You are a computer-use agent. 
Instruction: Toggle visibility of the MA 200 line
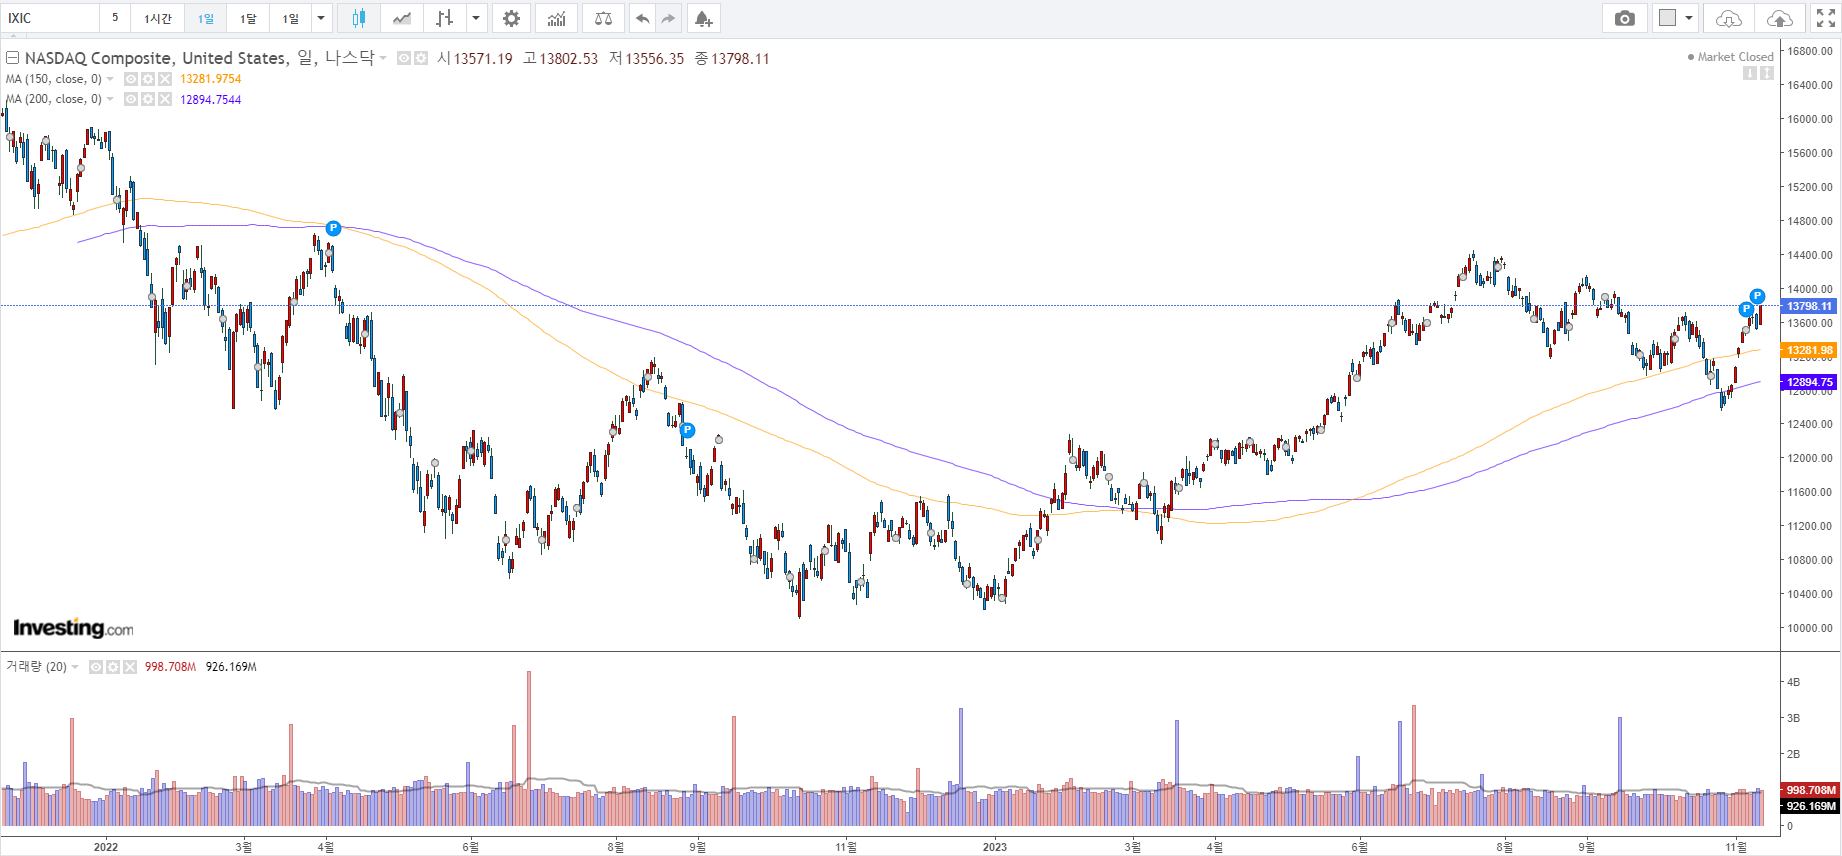point(131,99)
